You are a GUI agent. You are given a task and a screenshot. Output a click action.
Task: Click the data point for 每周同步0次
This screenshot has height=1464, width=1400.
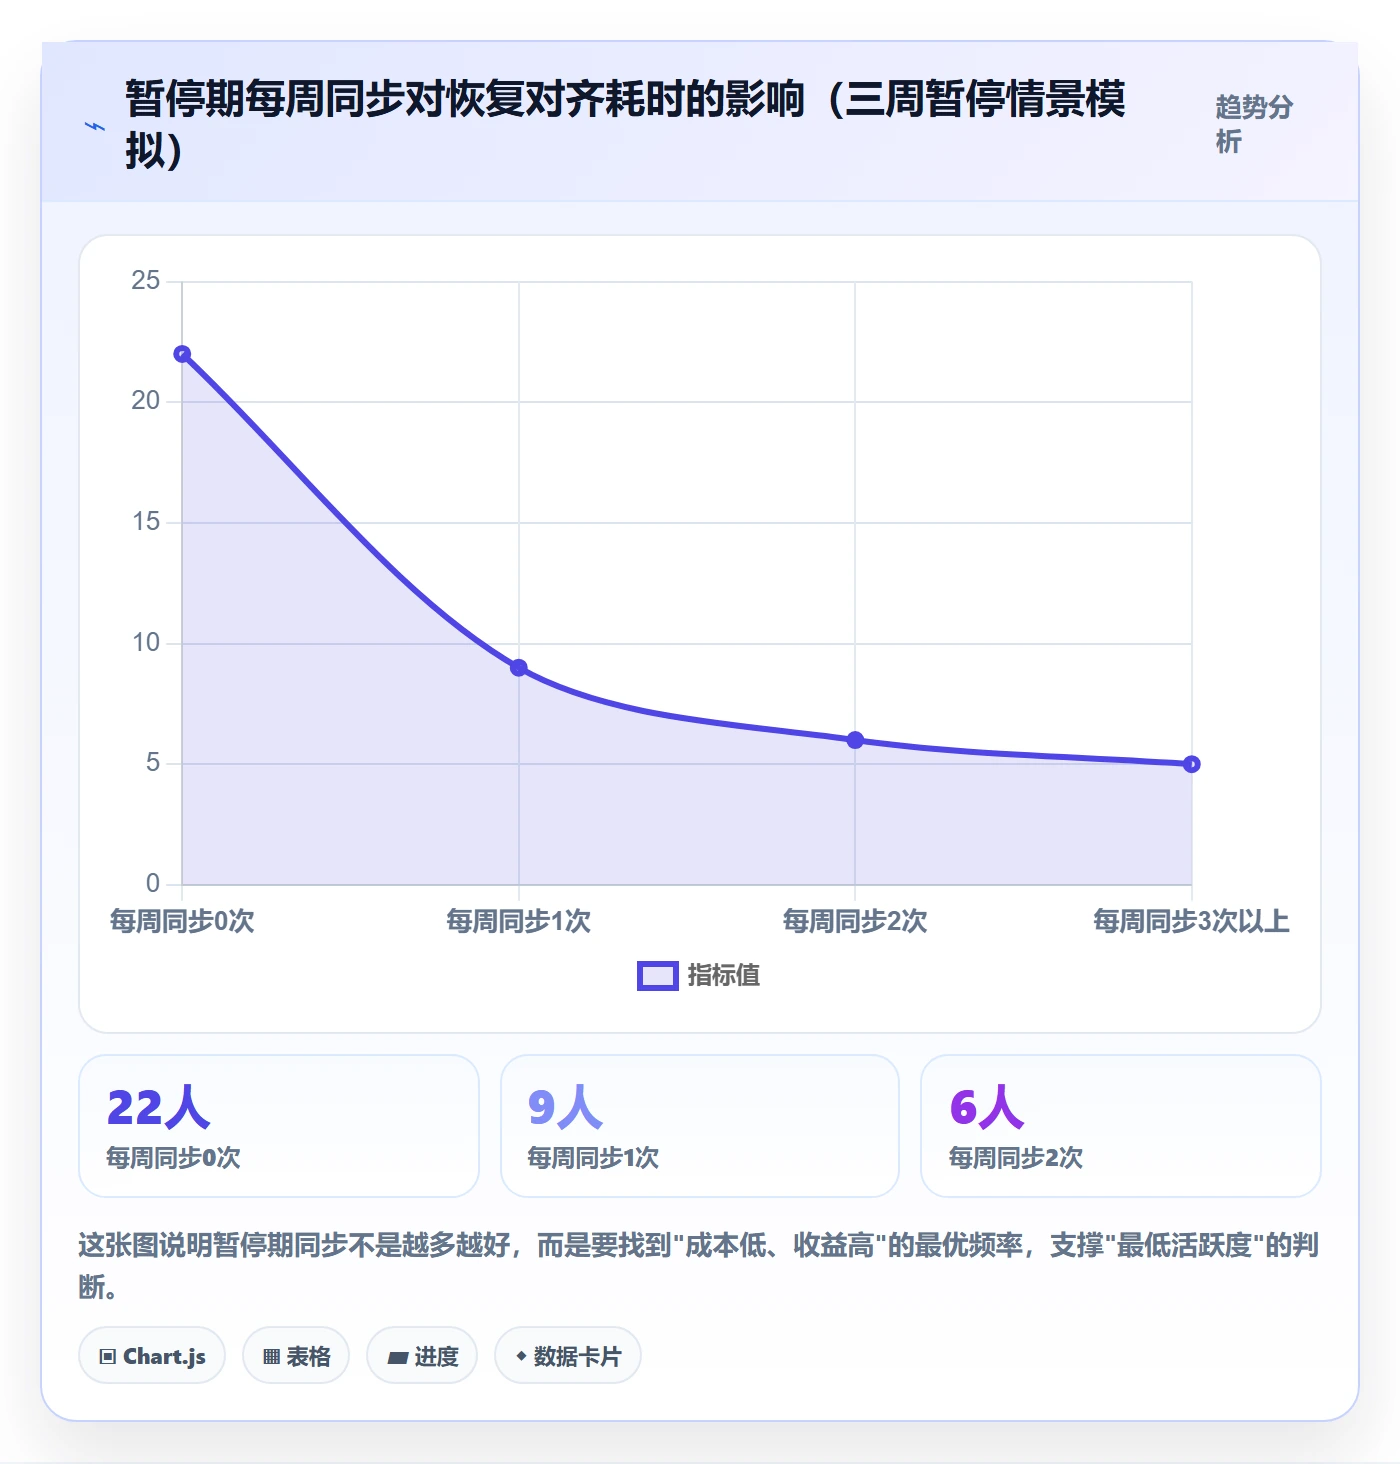[182, 354]
